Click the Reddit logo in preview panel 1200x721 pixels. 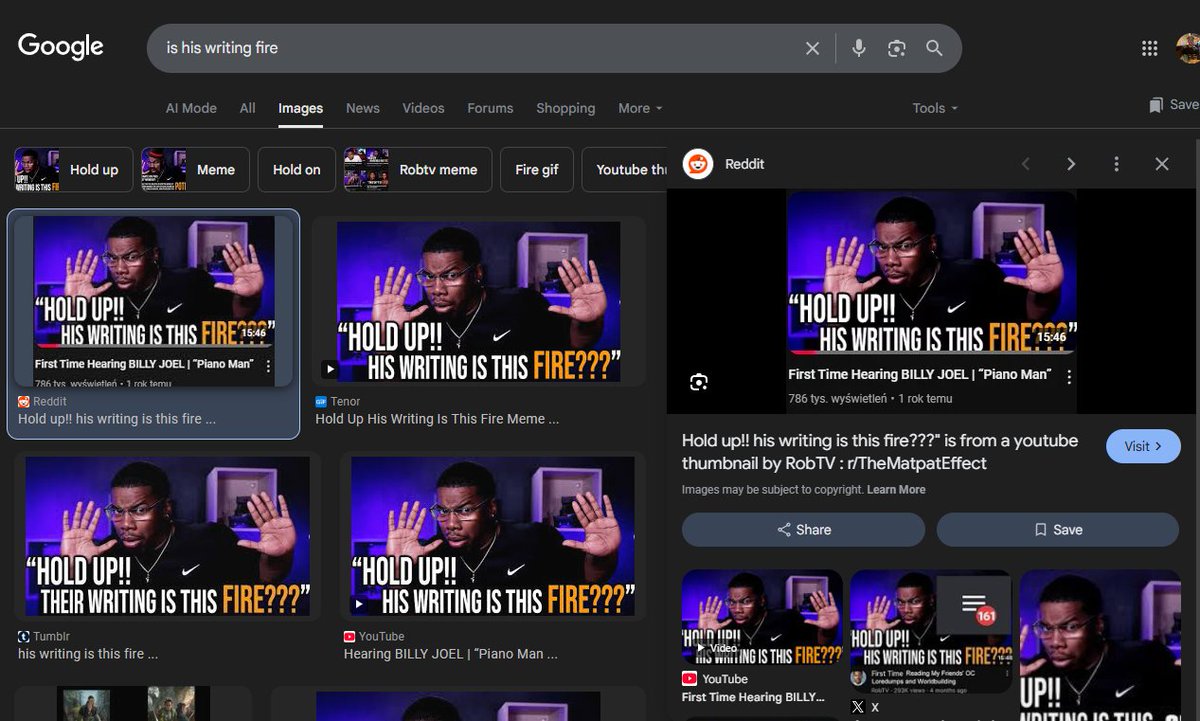coord(698,164)
